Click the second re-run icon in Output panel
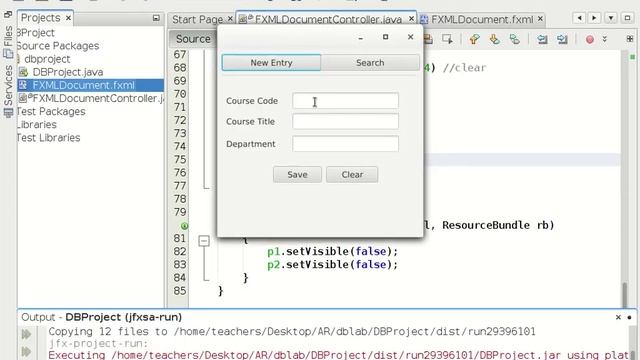640x360 pixels. (x=26, y=352)
